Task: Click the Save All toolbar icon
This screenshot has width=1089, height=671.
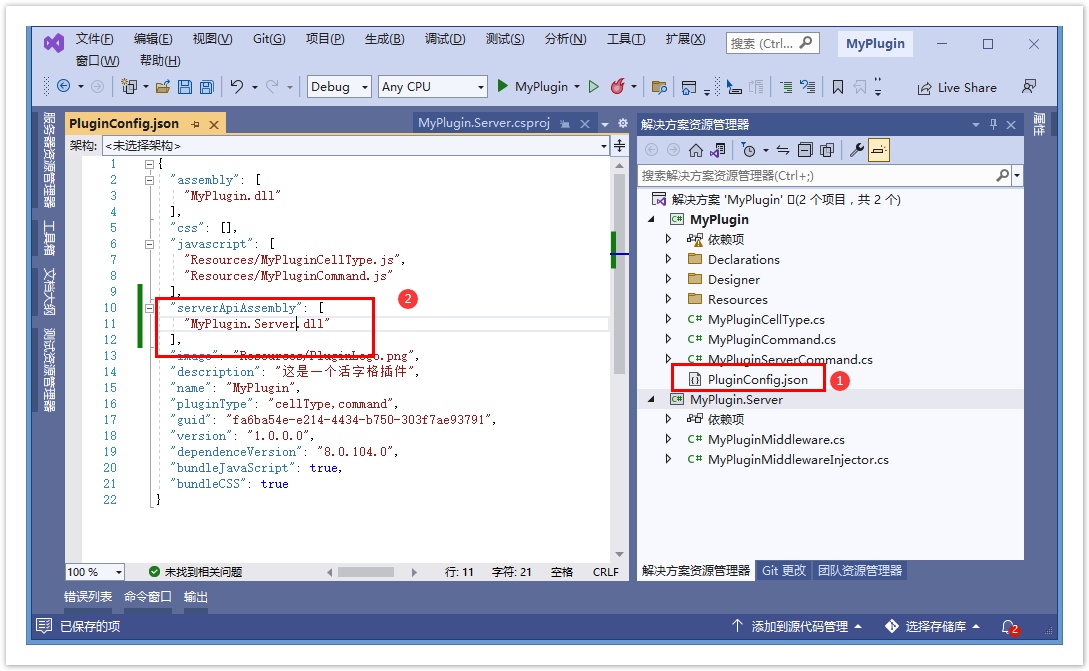Action: (x=206, y=87)
